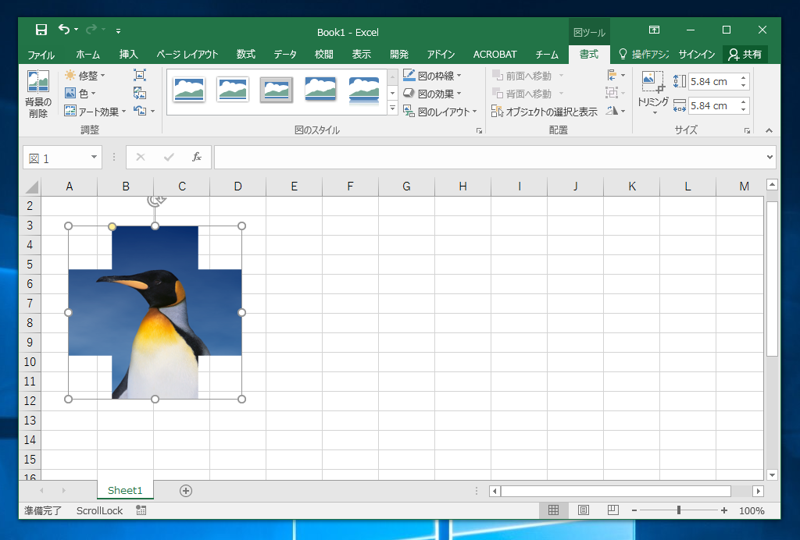Click the width field showing 5.84 cm

pyautogui.click(x=713, y=106)
